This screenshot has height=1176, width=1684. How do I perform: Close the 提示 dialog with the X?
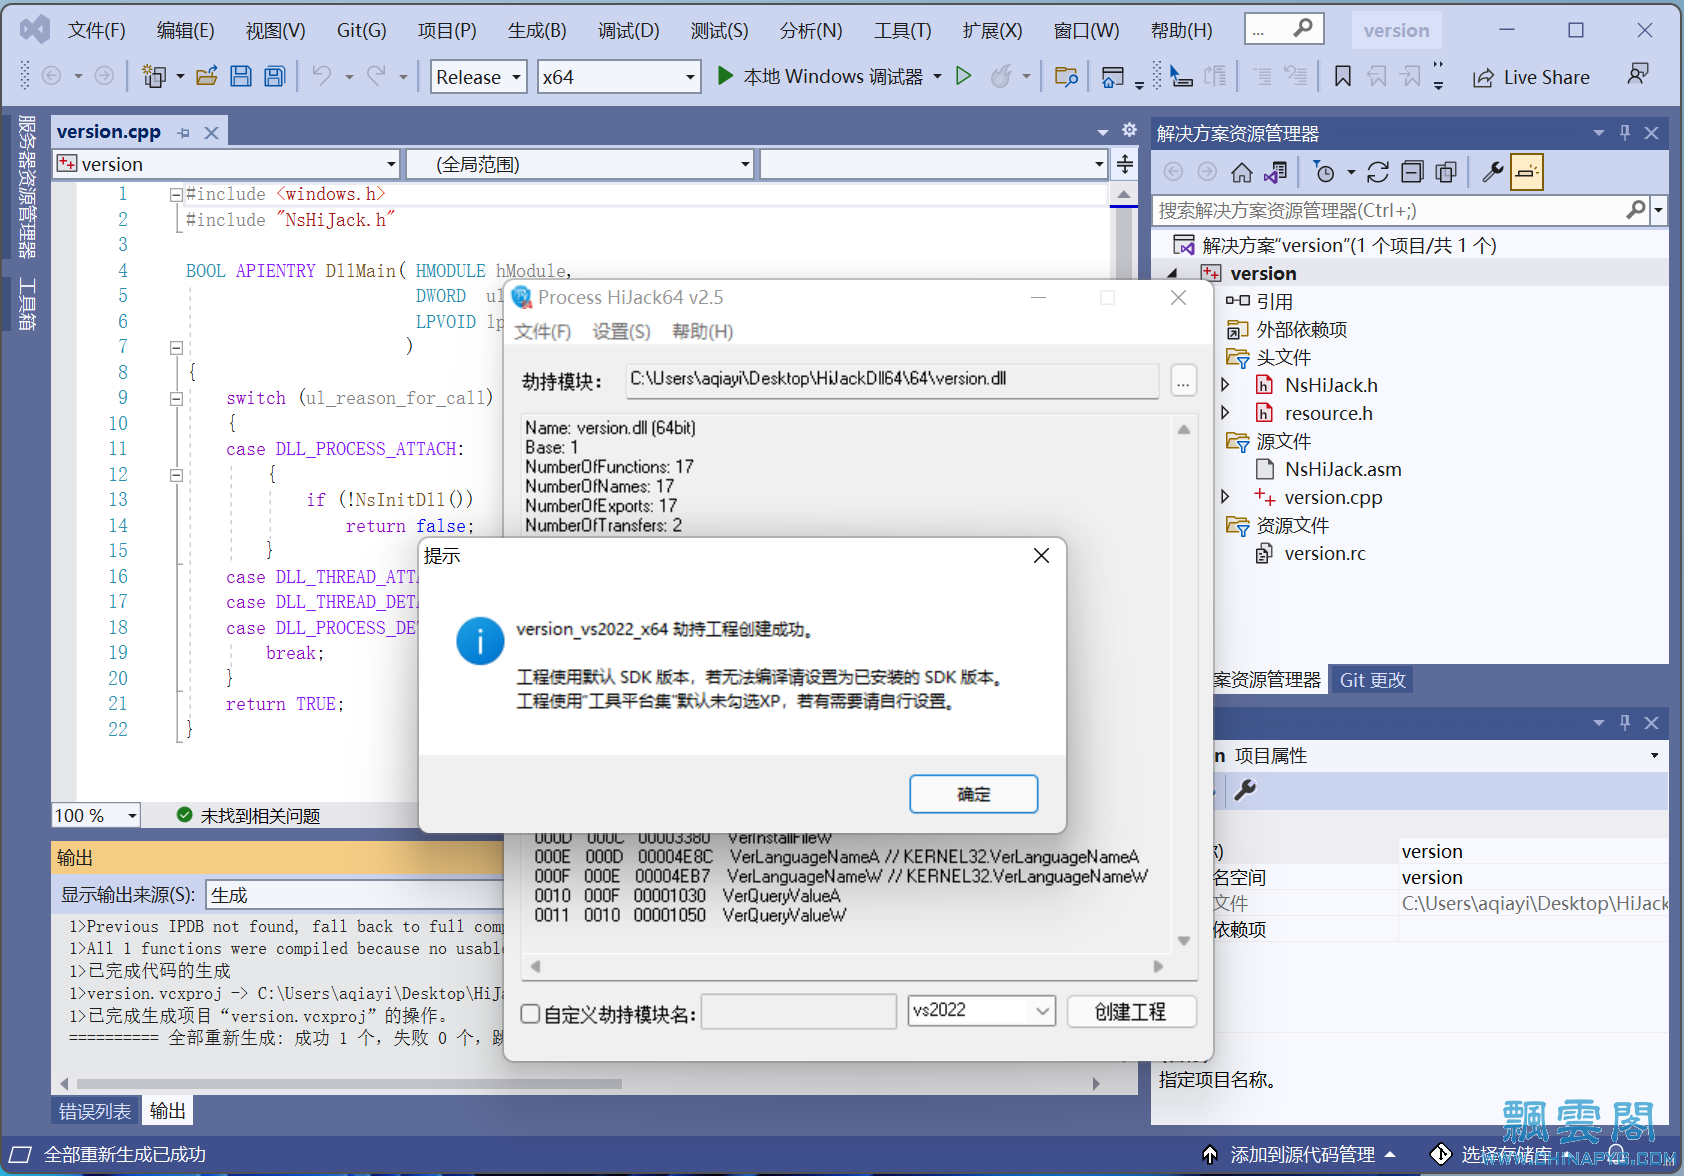(x=1041, y=555)
